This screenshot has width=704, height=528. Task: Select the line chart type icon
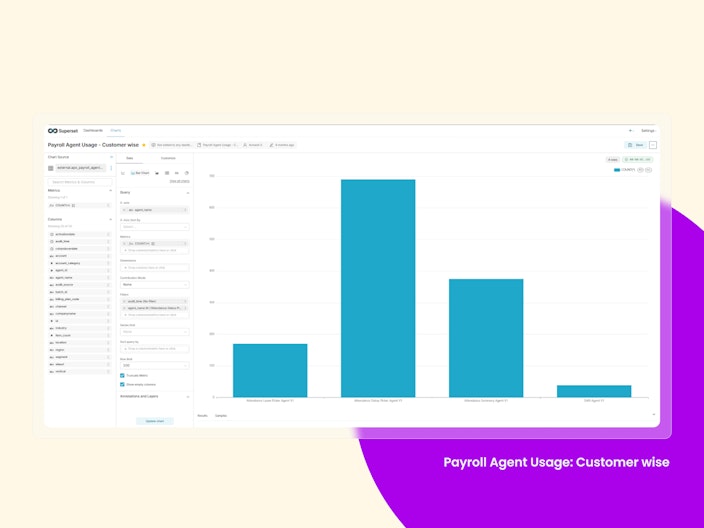click(x=123, y=173)
